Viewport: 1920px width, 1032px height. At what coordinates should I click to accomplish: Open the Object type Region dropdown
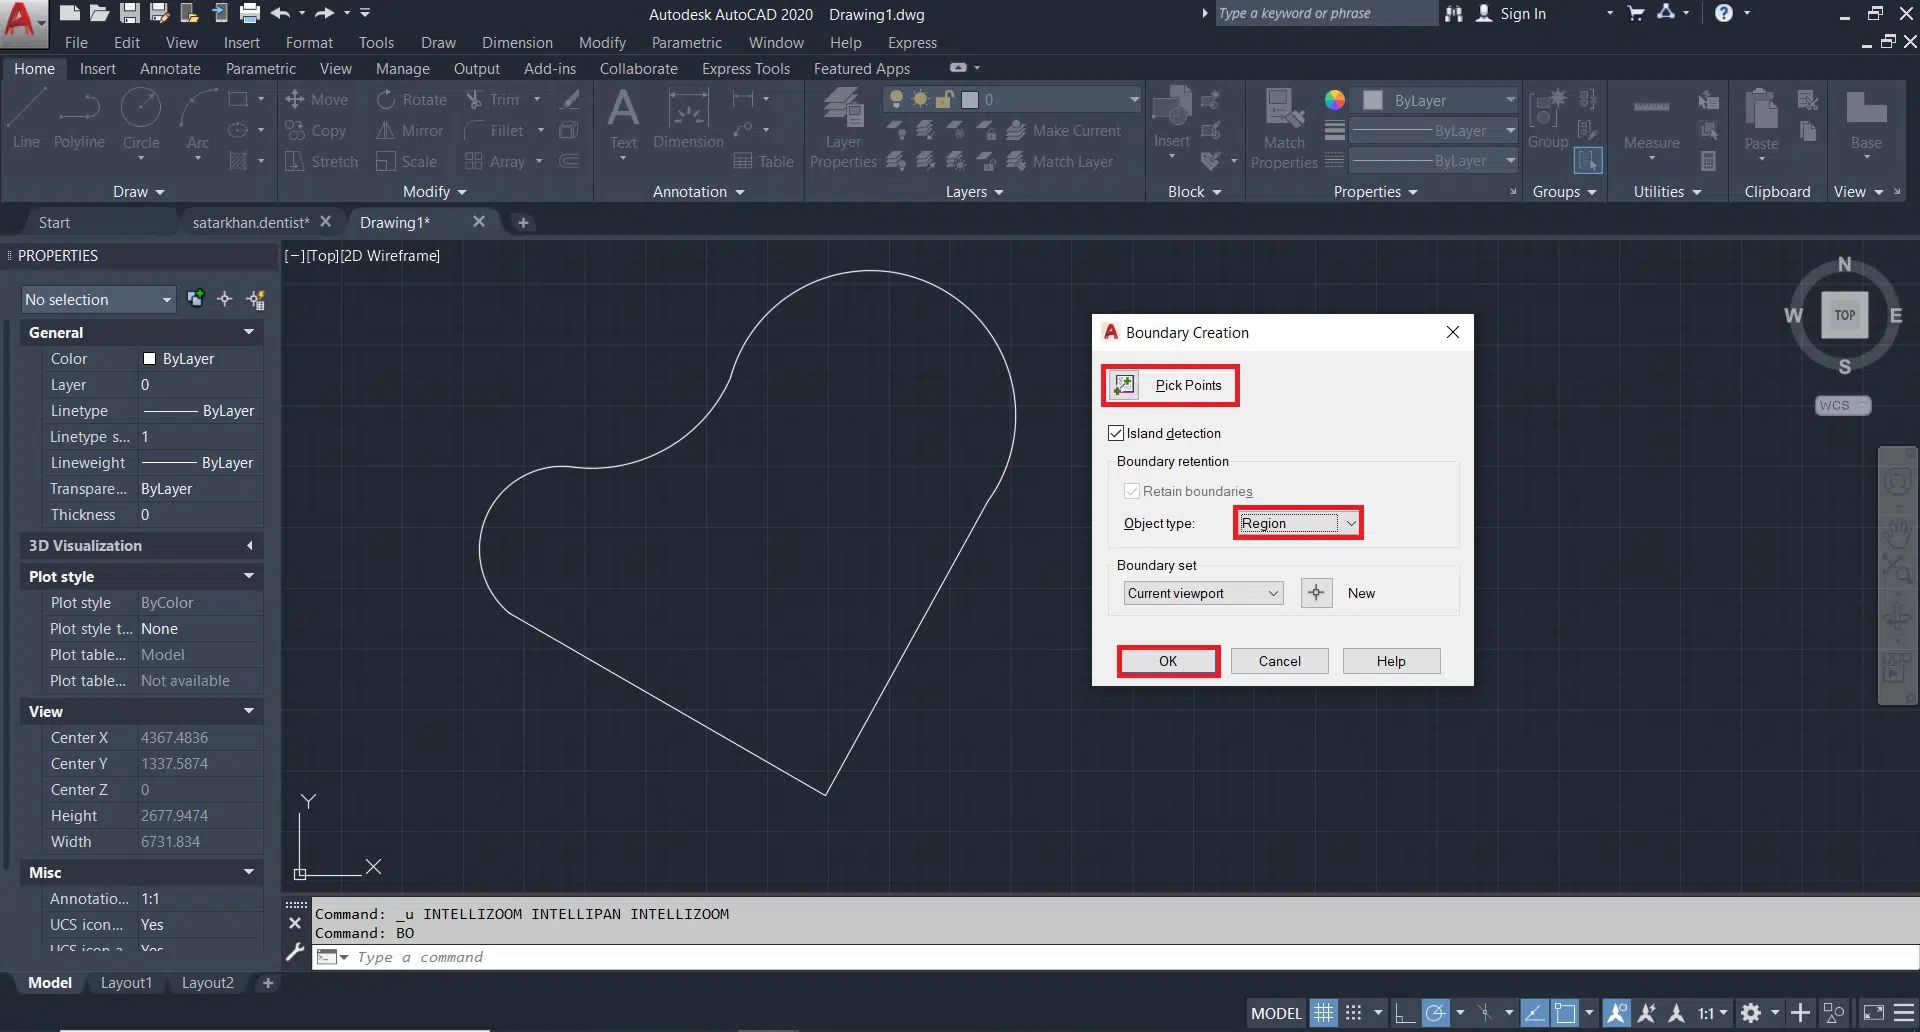coord(1350,523)
